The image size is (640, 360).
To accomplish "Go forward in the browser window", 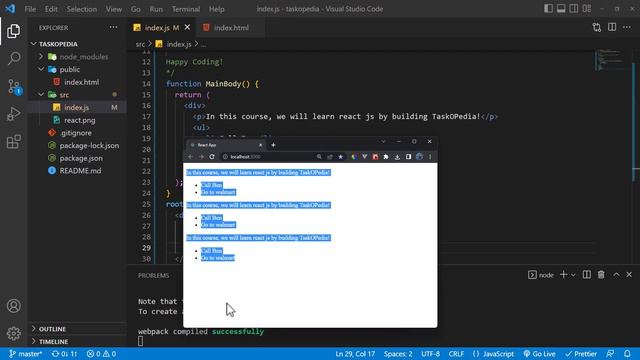I will pyautogui.click(x=201, y=157).
